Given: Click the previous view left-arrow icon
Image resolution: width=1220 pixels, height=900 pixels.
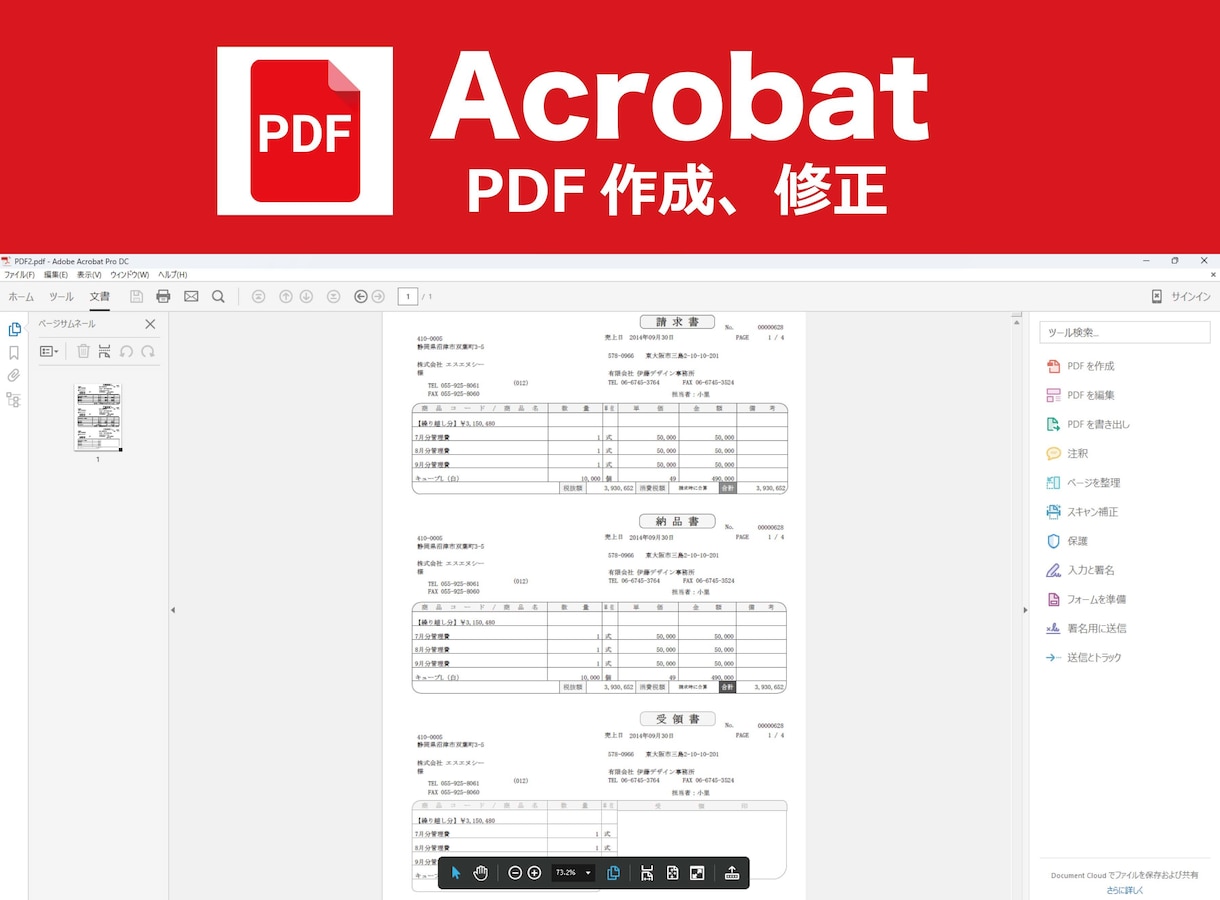Looking at the screenshot, I should [x=361, y=296].
